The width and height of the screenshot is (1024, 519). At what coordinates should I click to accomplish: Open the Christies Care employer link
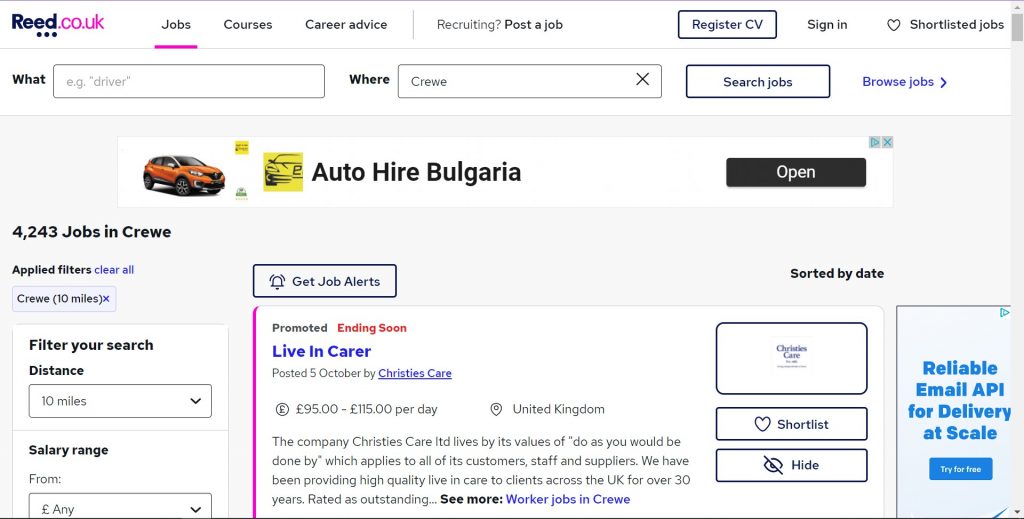click(x=415, y=373)
